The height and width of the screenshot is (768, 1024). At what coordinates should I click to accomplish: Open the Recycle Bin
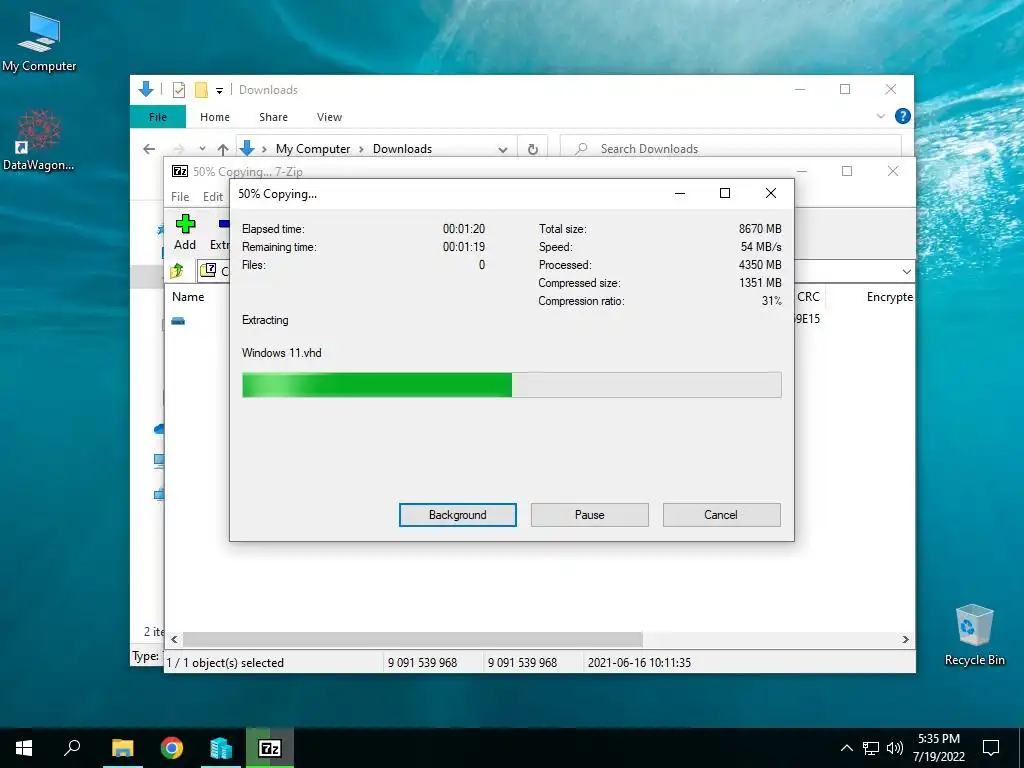click(974, 635)
